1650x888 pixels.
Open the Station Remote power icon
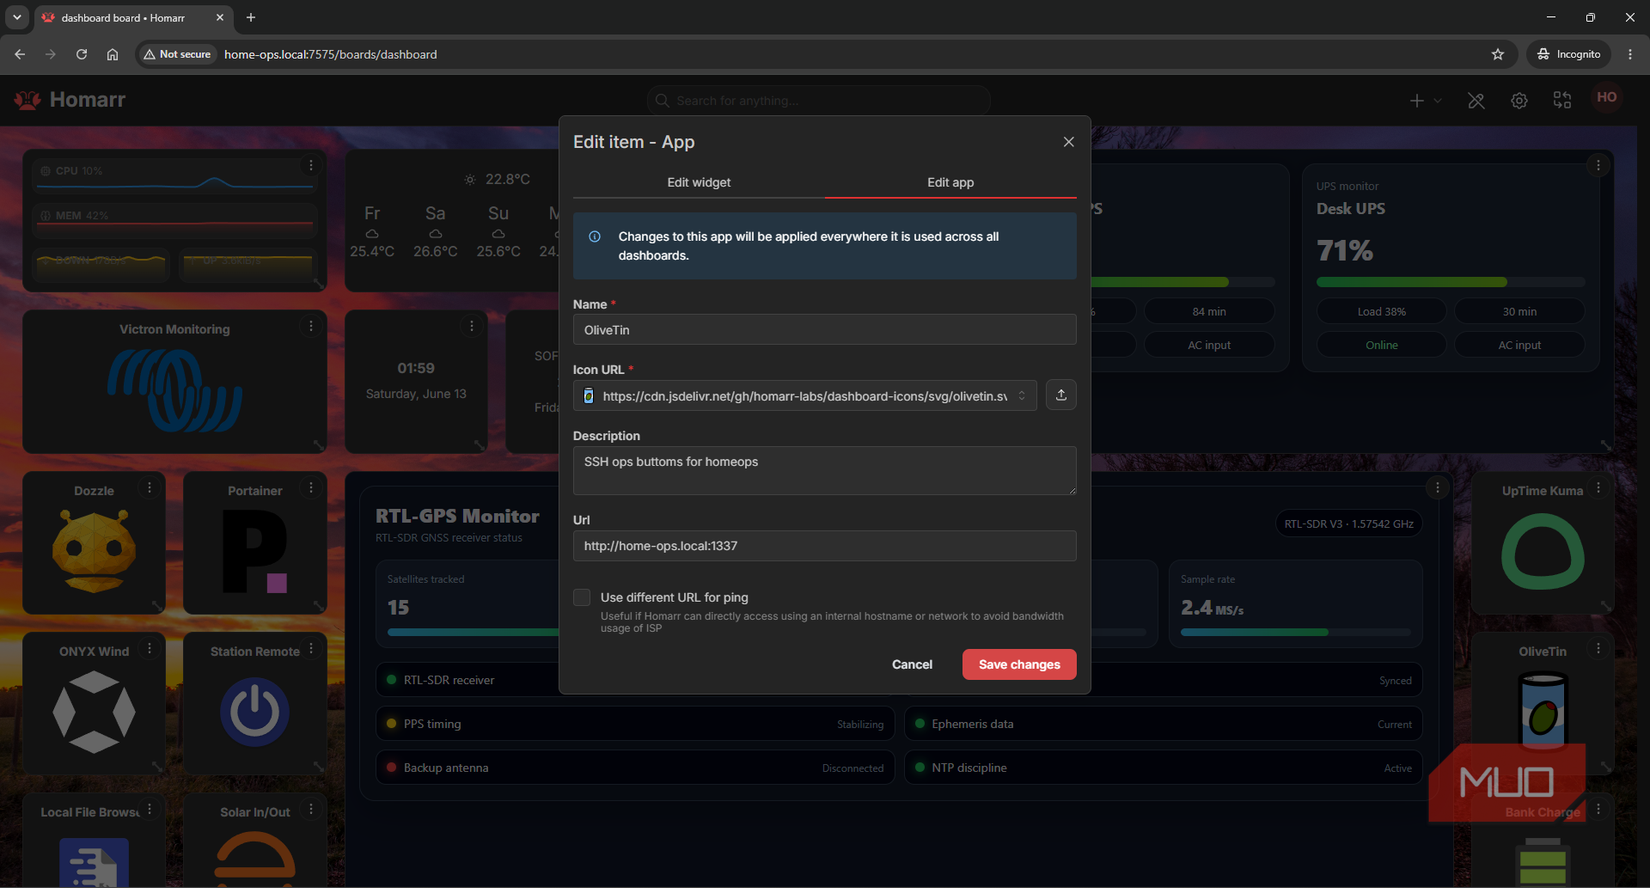tap(255, 712)
